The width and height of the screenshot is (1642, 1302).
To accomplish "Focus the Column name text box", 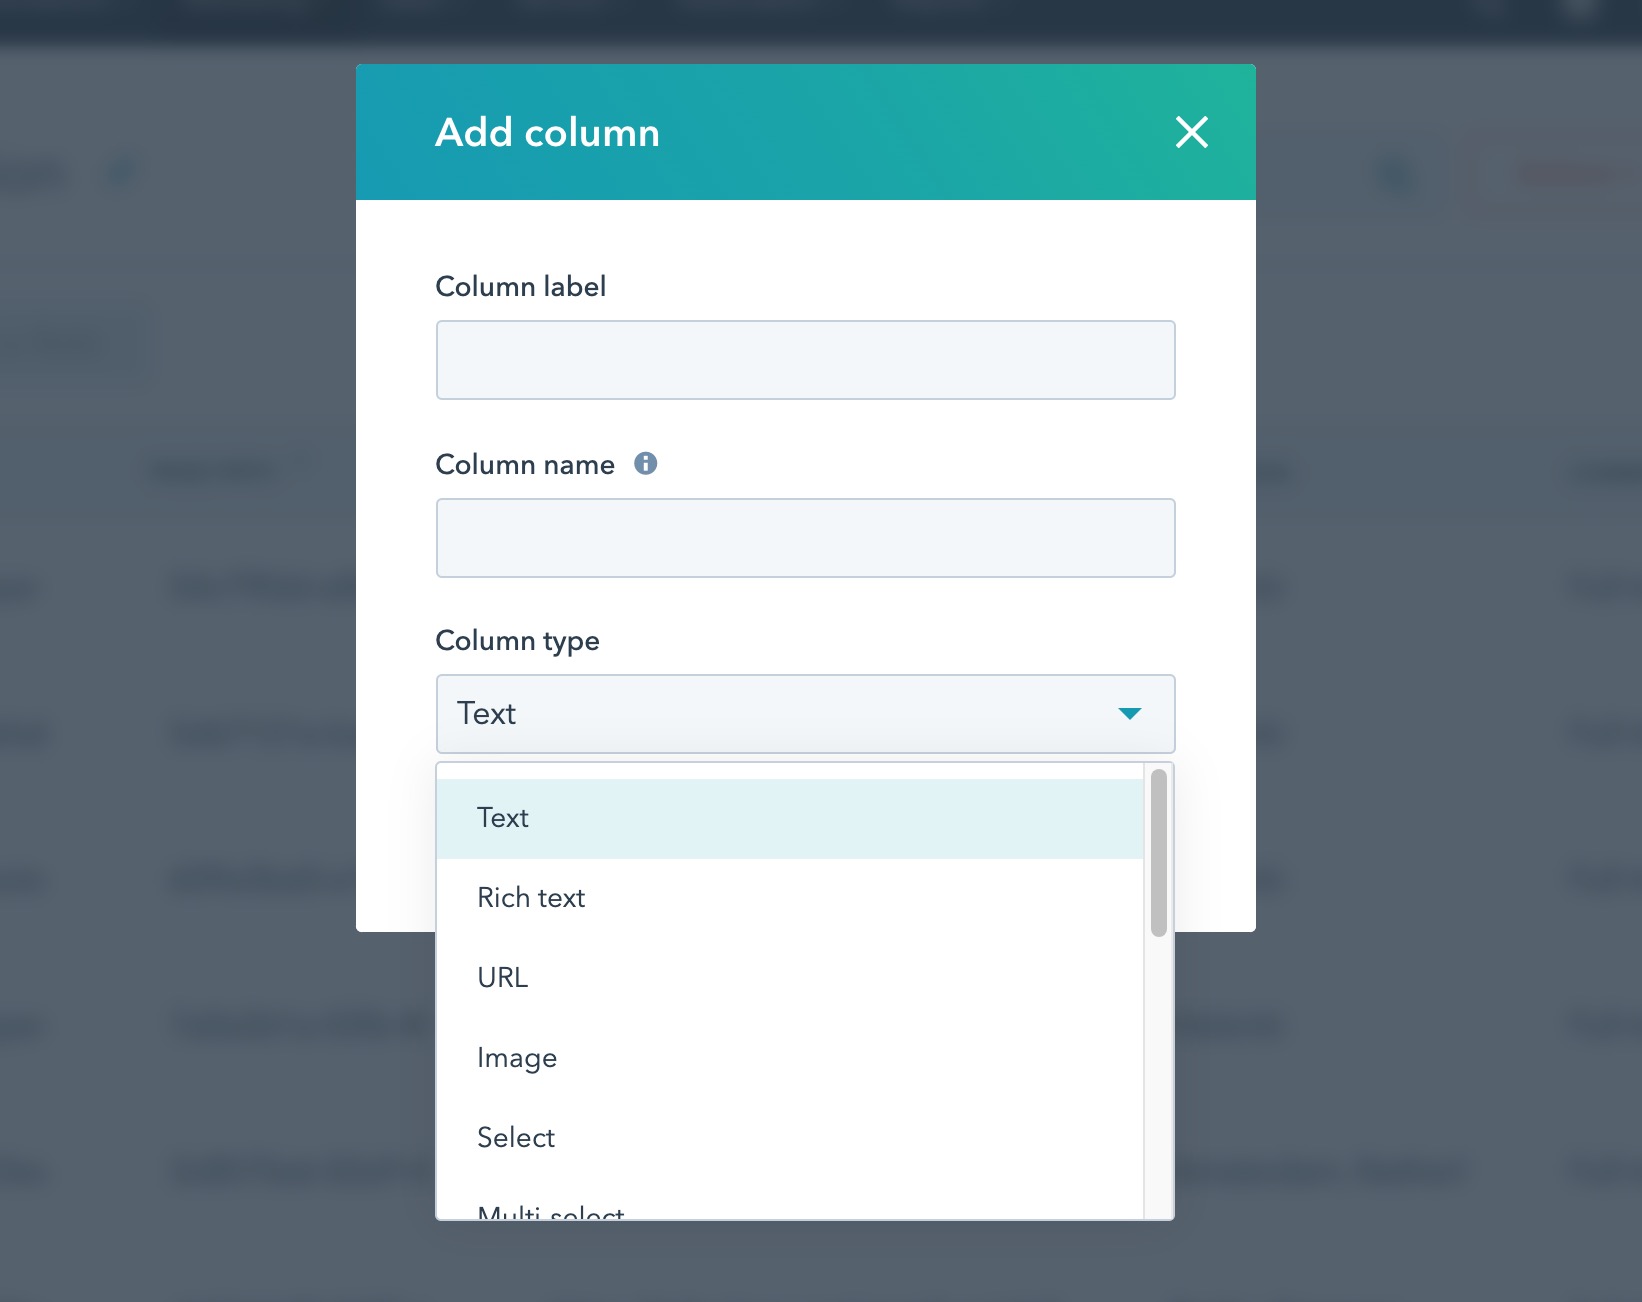I will coord(805,538).
